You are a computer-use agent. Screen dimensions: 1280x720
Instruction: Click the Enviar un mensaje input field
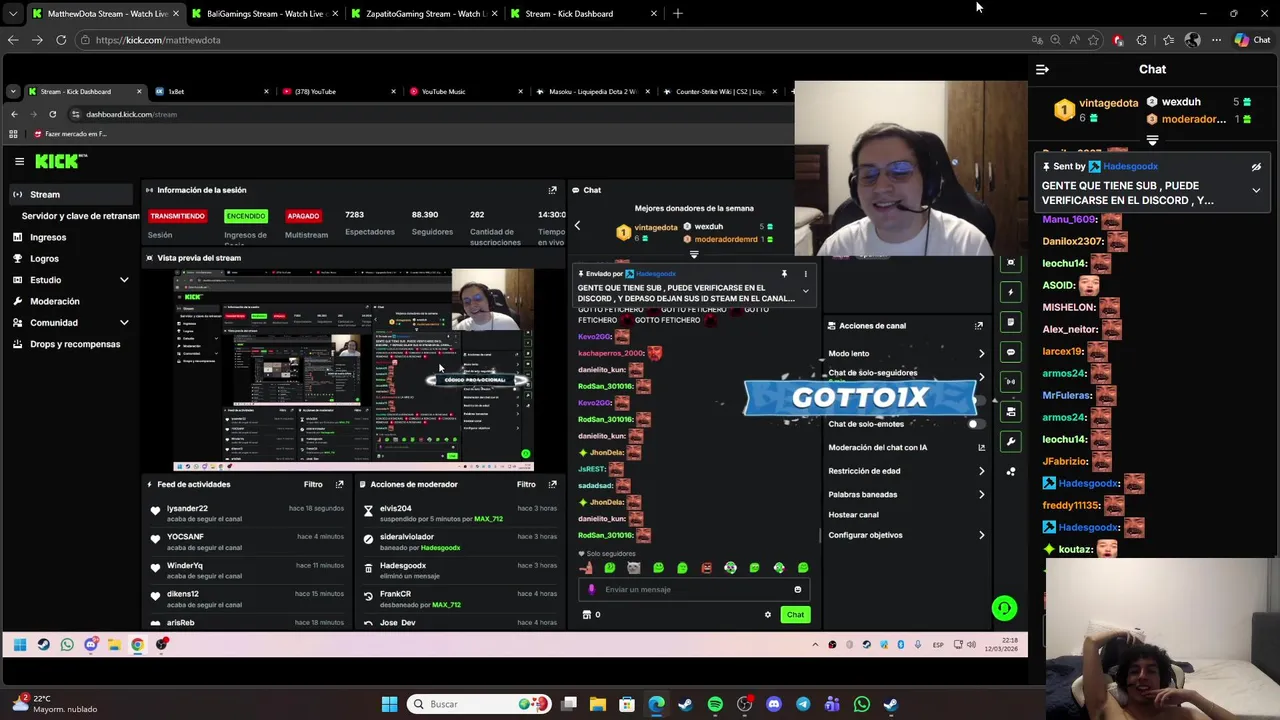693,590
